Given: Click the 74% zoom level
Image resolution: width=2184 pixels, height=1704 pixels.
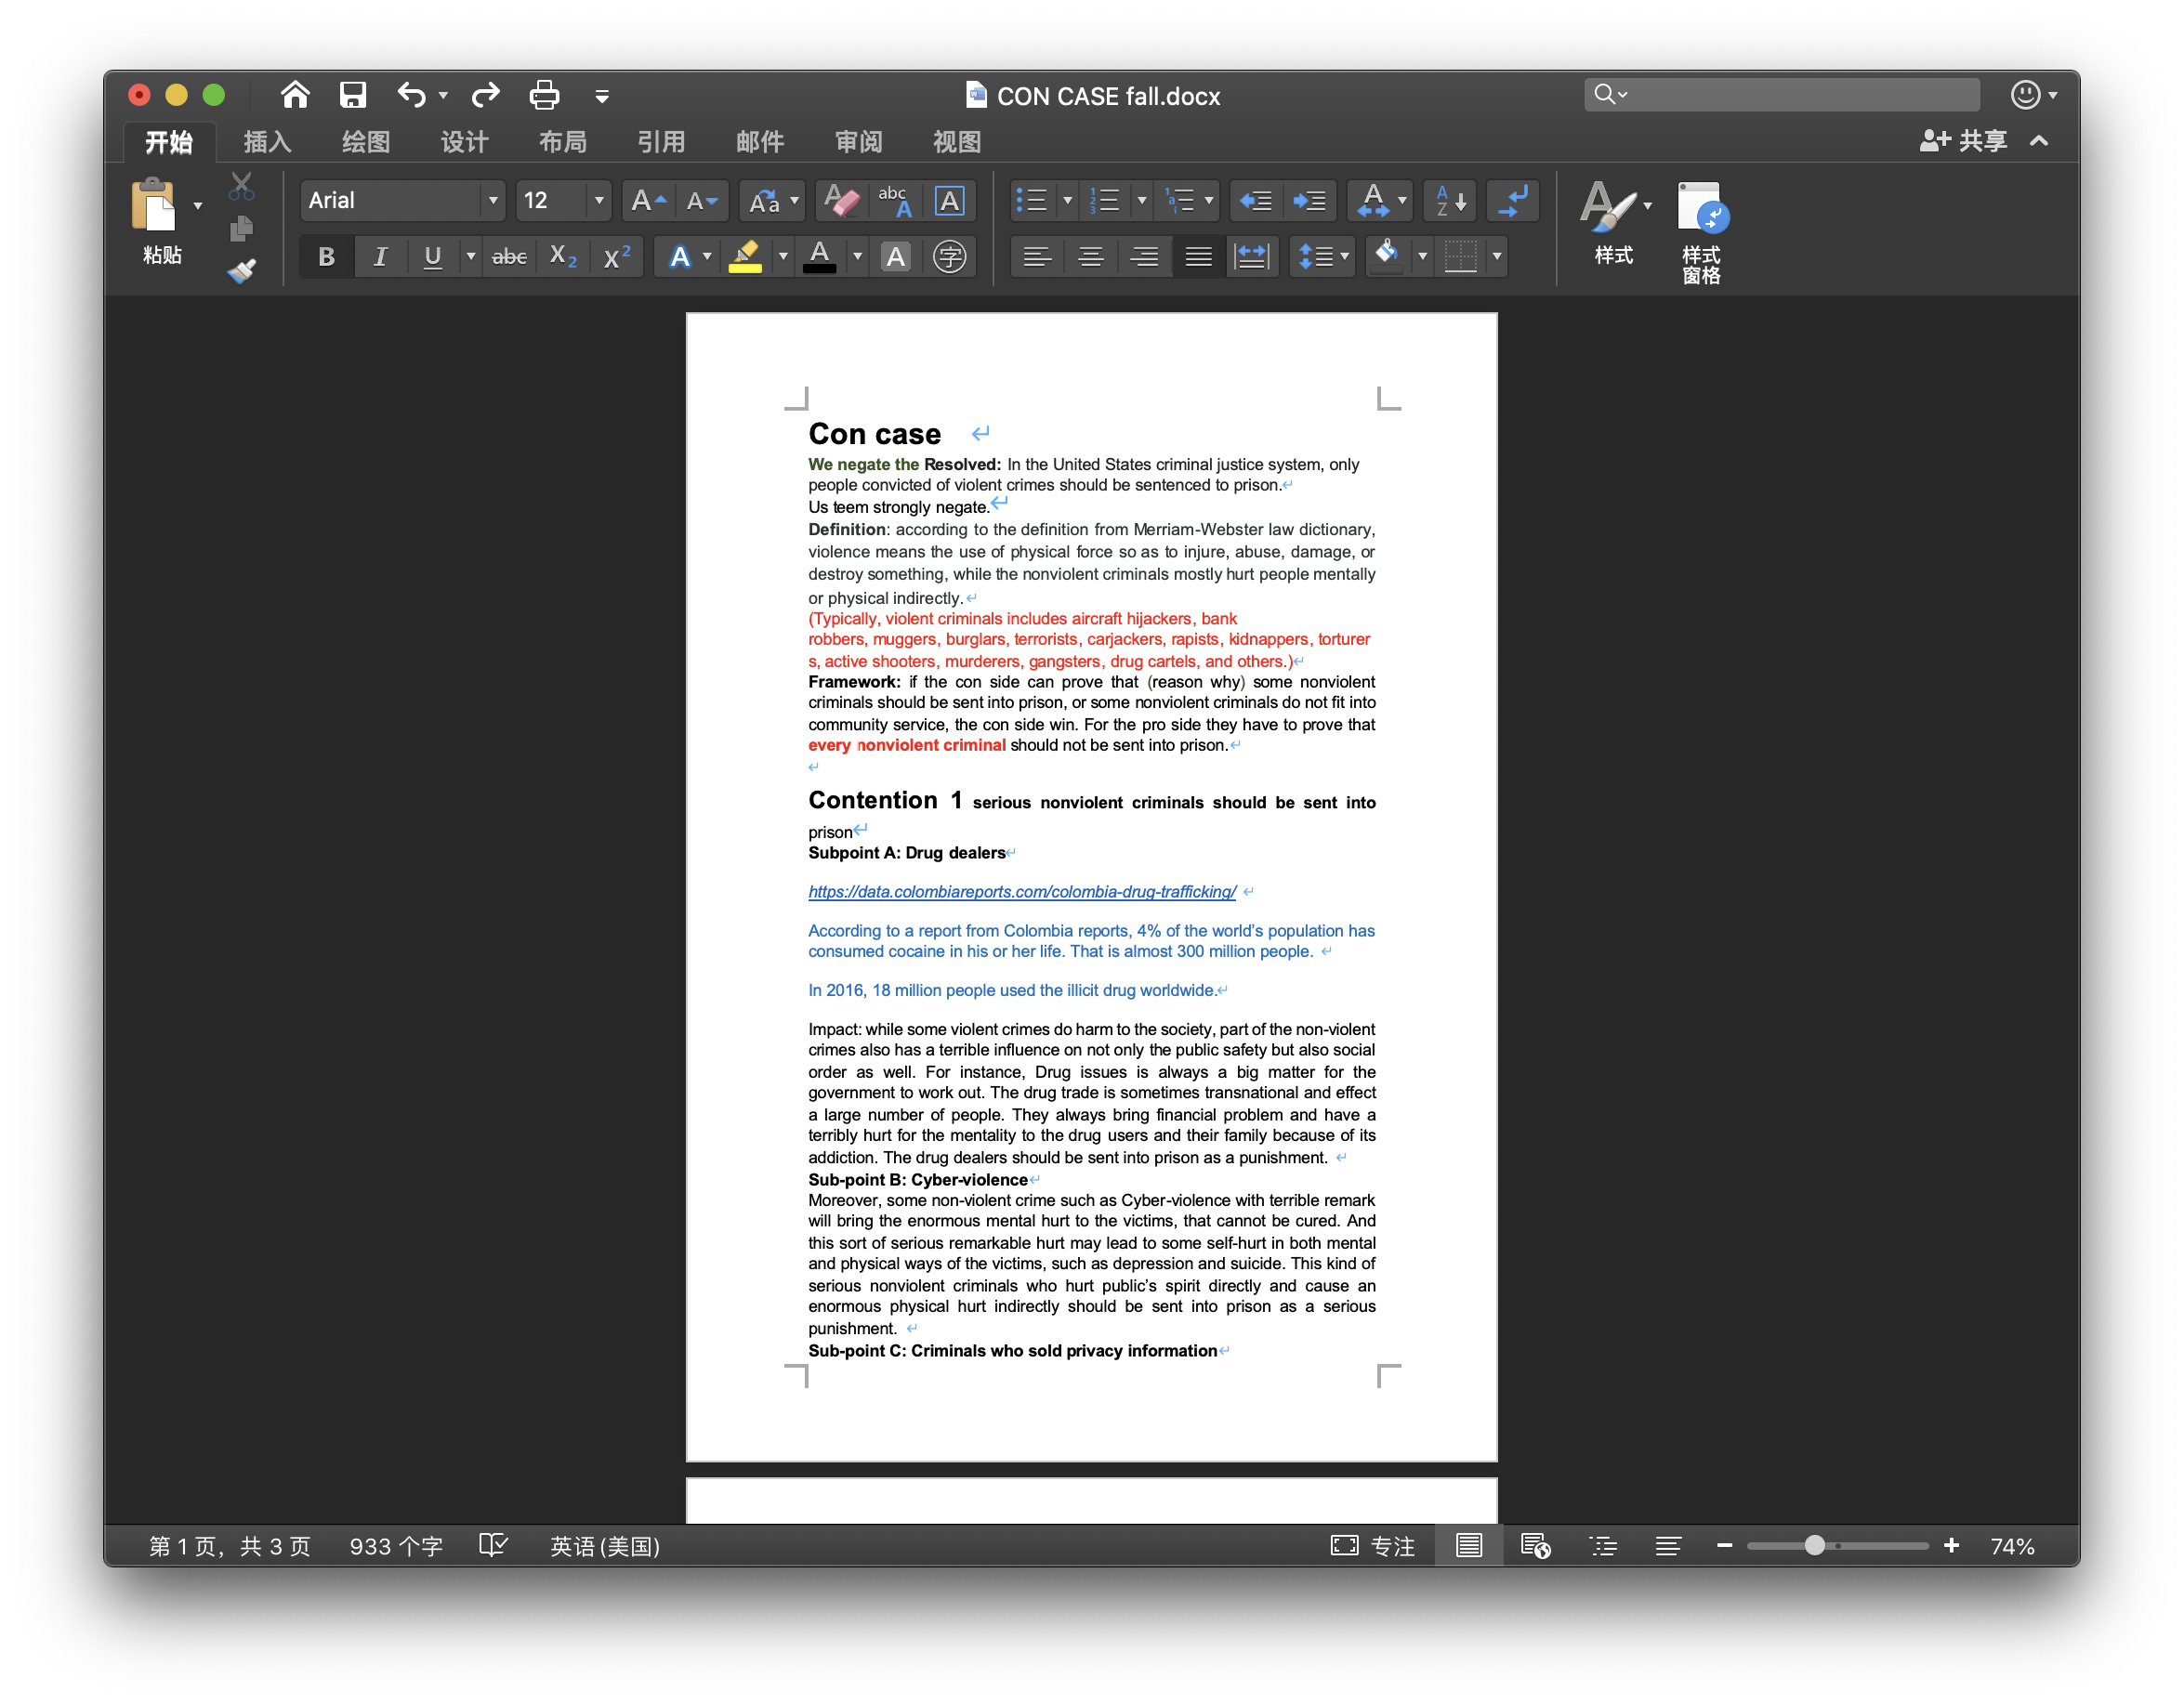Looking at the screenshot, I should tap(2012, 1546).
